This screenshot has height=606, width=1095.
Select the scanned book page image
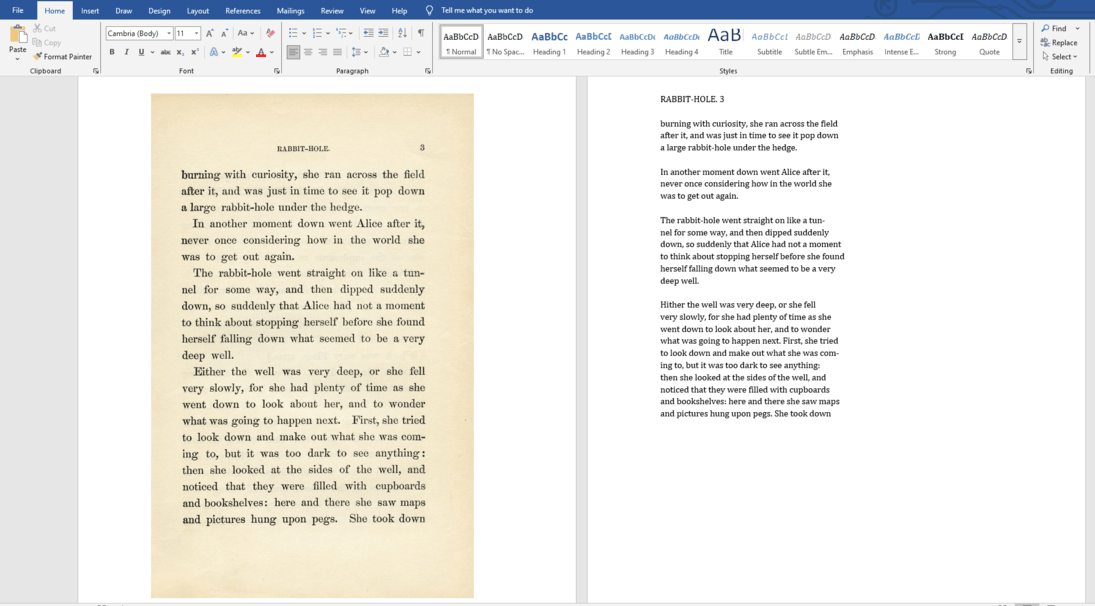click(312, 346)
